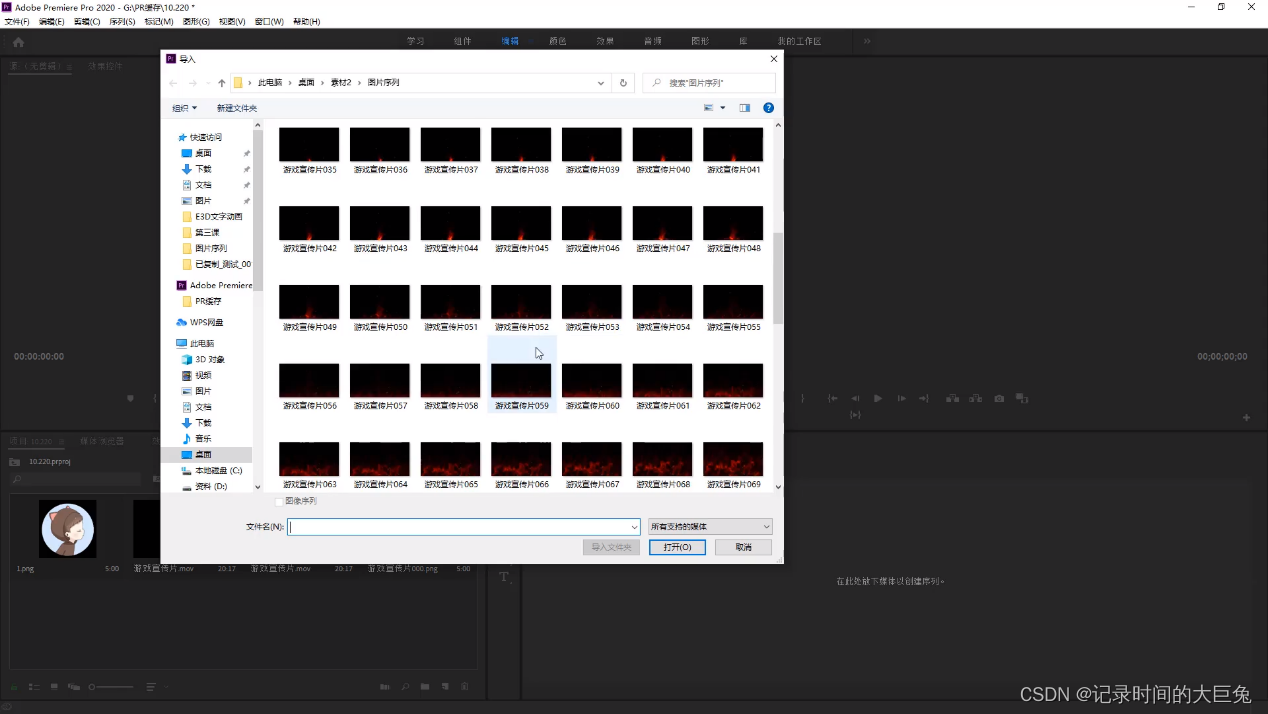Tick the 图像序列 checkbox

click(280, 501)
